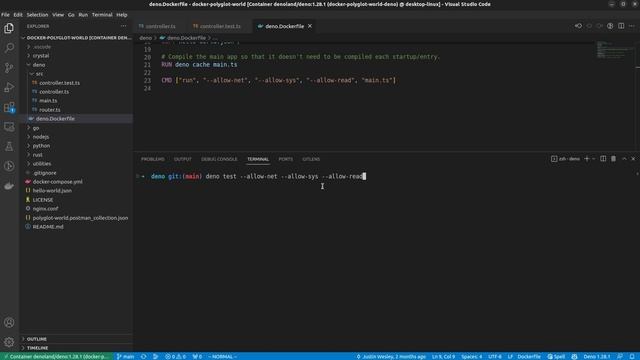This screenshot has height=360, width=640.
Task: Open the Testing flask view
Action: click(9, 147)
